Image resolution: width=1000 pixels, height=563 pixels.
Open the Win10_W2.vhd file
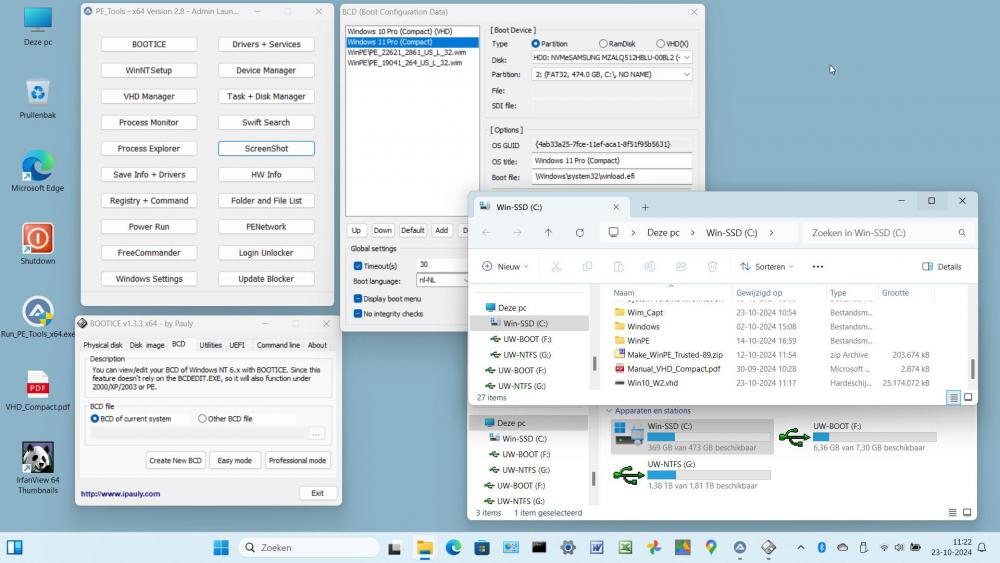click(652, 383)
